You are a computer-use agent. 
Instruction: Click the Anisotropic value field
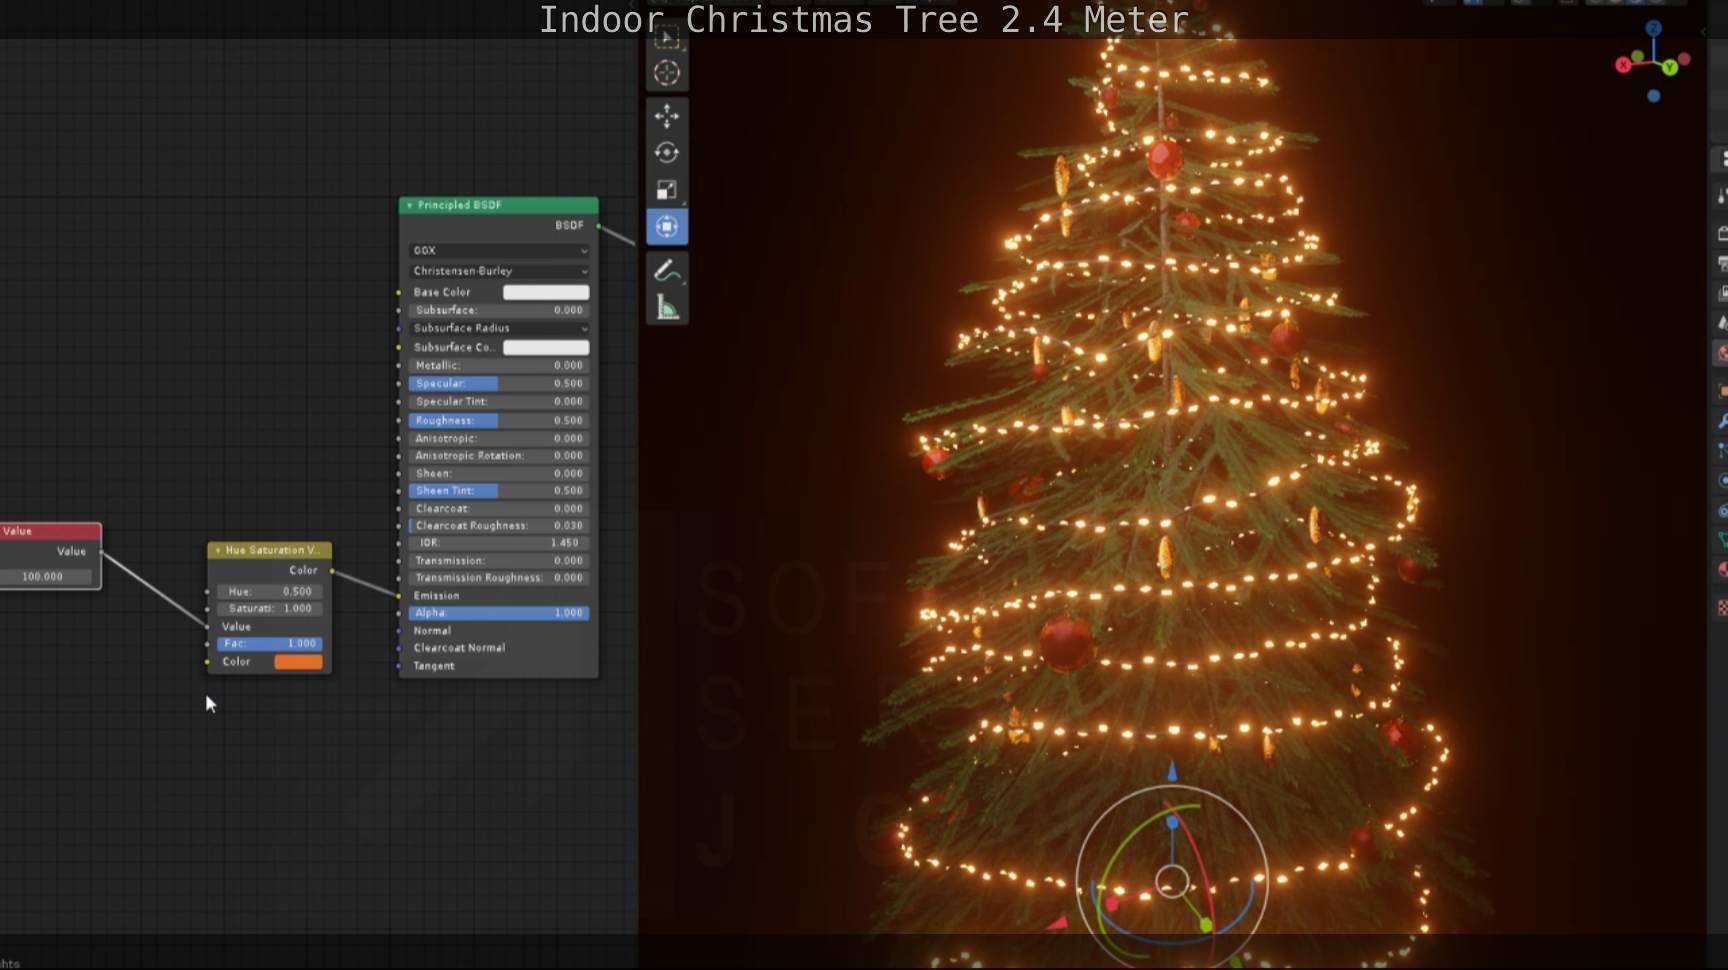coord(499,439)
